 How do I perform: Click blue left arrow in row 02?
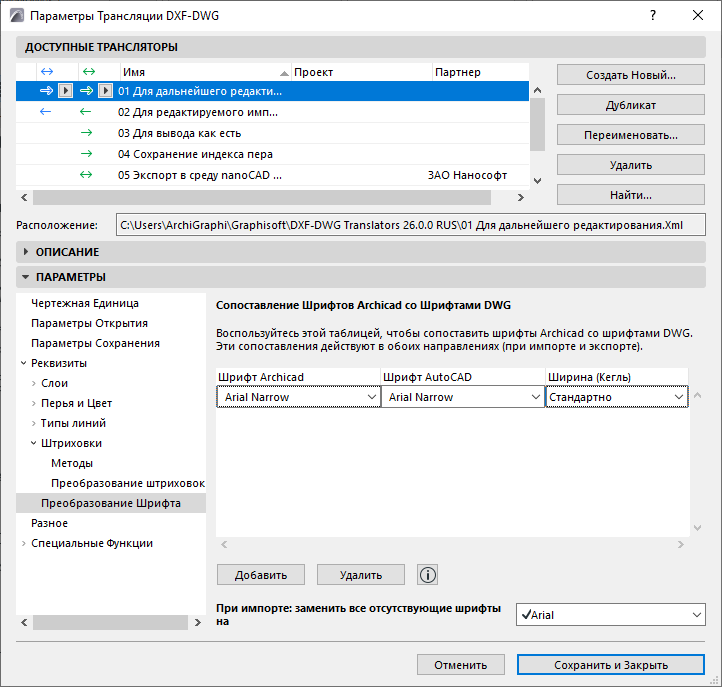[45, 112]
